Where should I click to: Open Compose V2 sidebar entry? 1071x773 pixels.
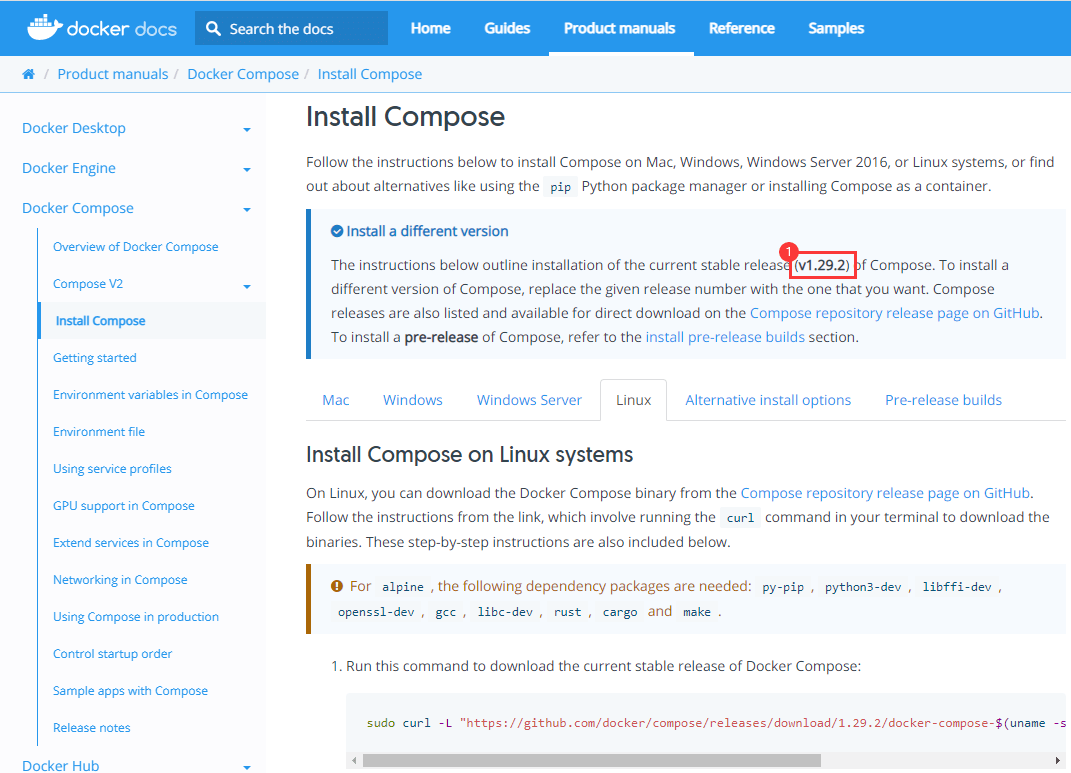(88, 283)
